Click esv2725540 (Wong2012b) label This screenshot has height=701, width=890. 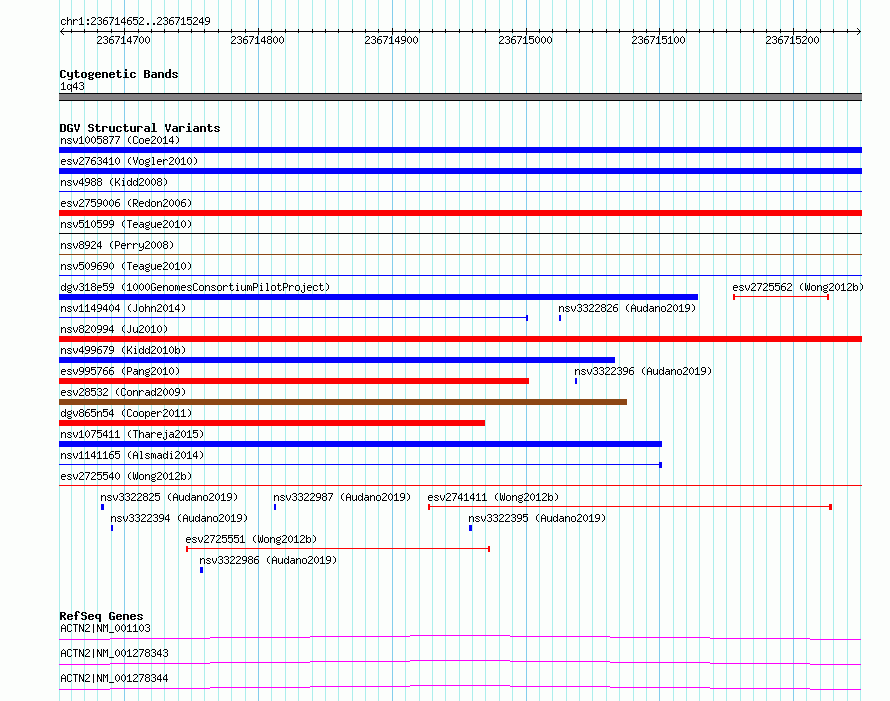(126, 476)
